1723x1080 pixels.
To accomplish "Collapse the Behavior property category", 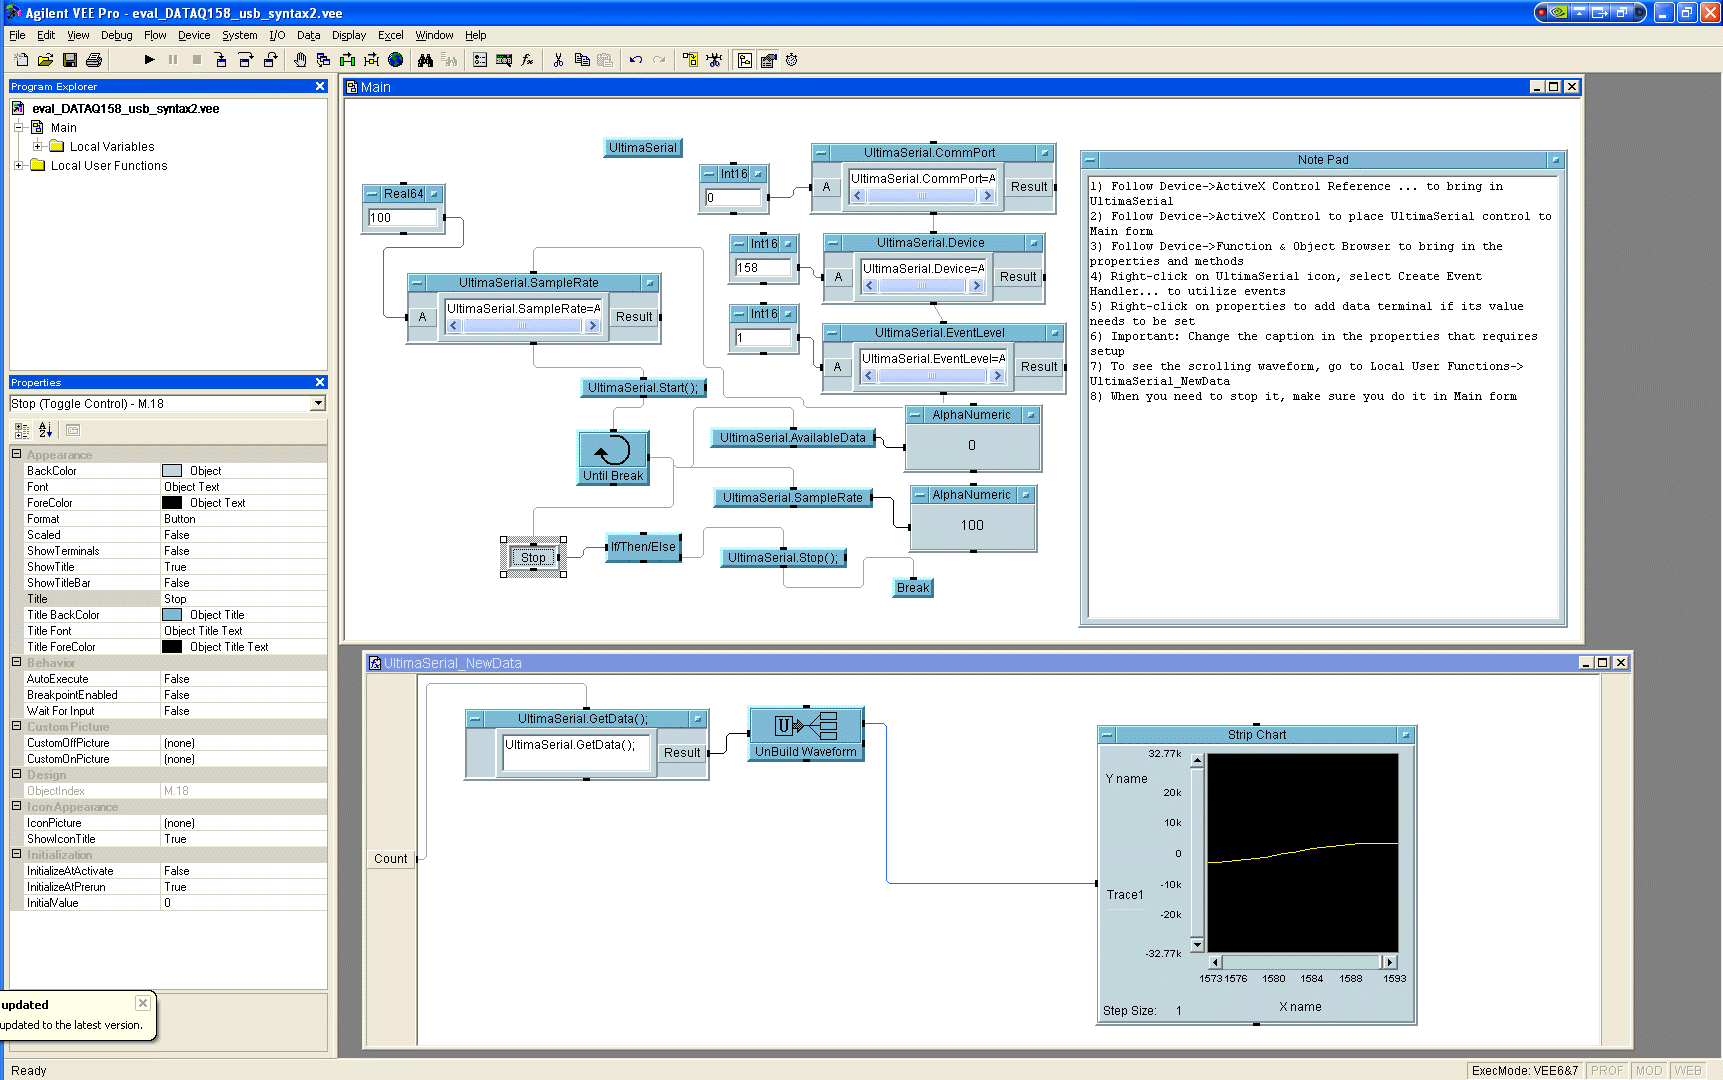I will (x=16, y=662).
